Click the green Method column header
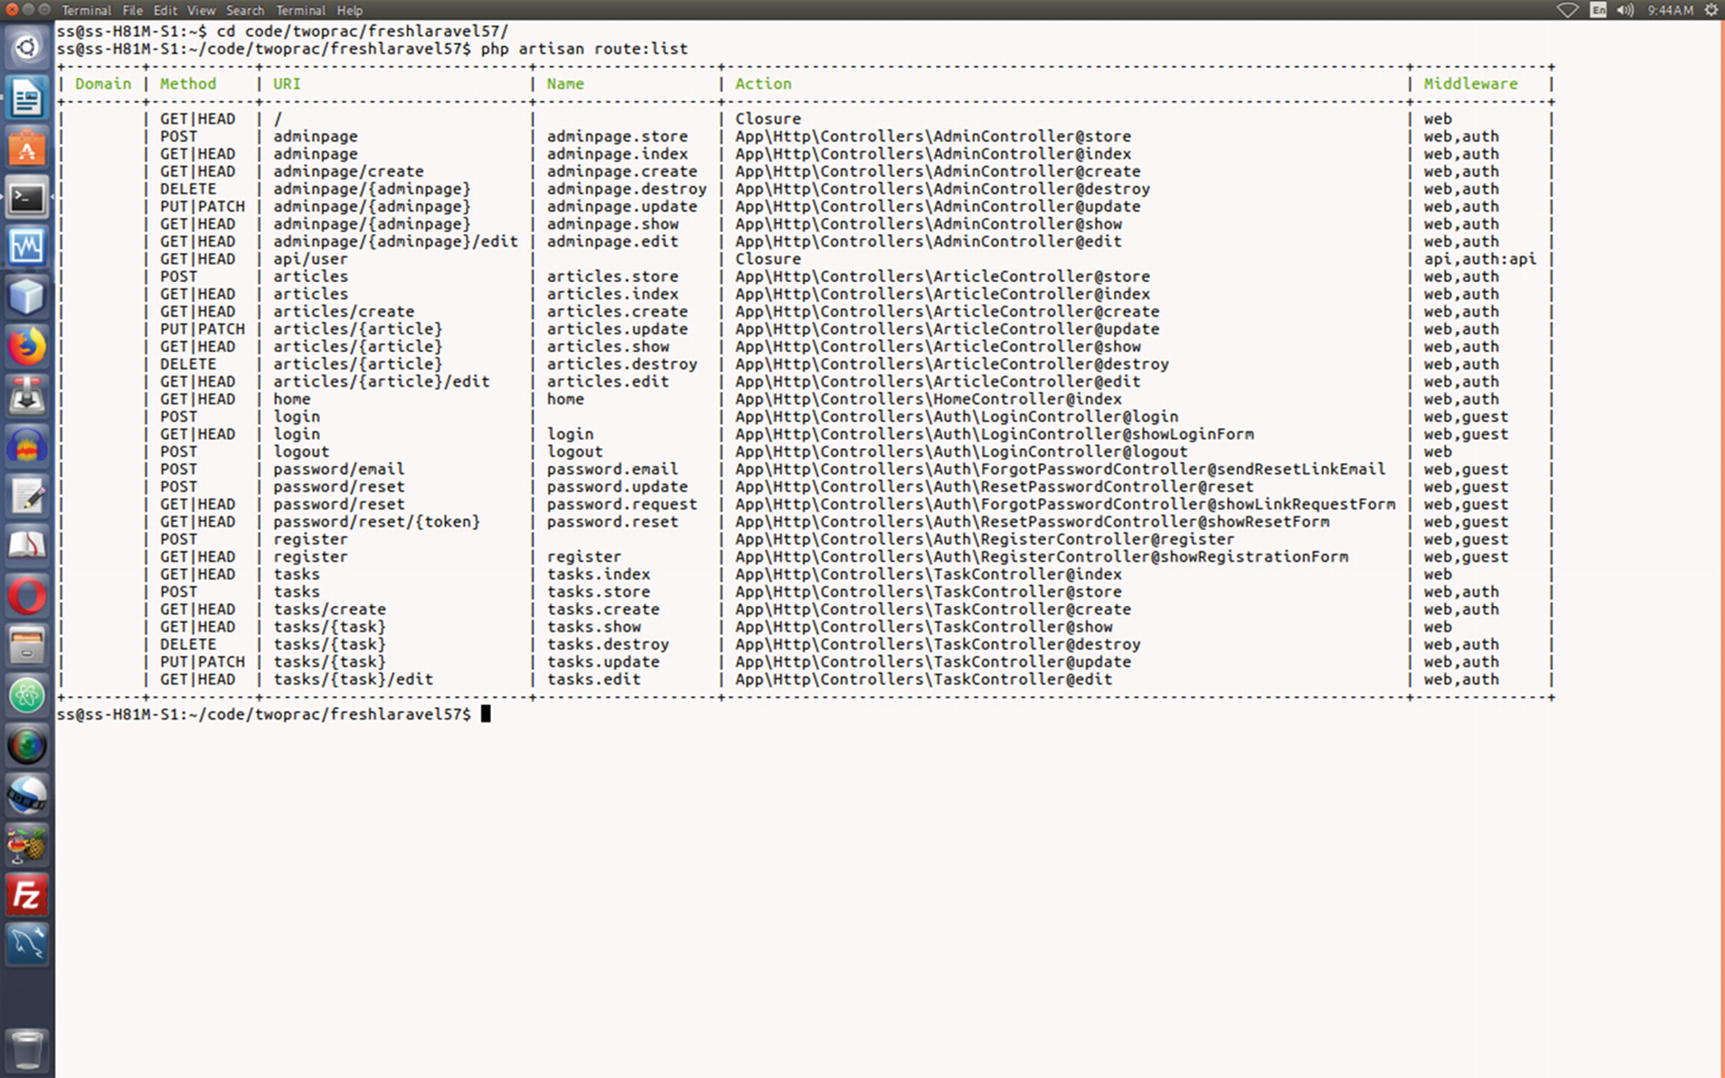The width and height of the screenshot is (1725, 1078). pos(188,84)
